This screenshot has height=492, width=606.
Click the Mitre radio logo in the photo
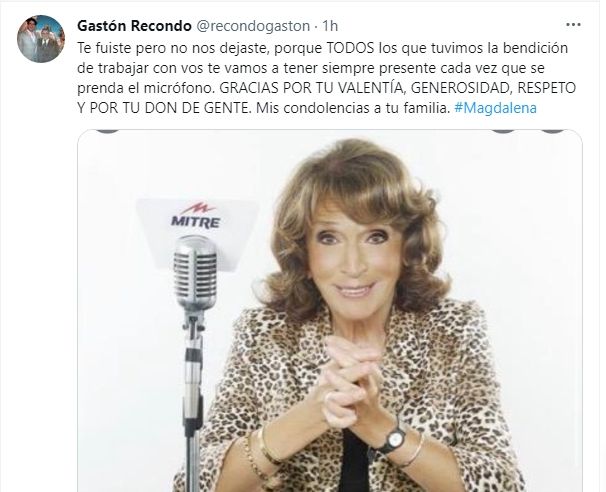(196, 216)
